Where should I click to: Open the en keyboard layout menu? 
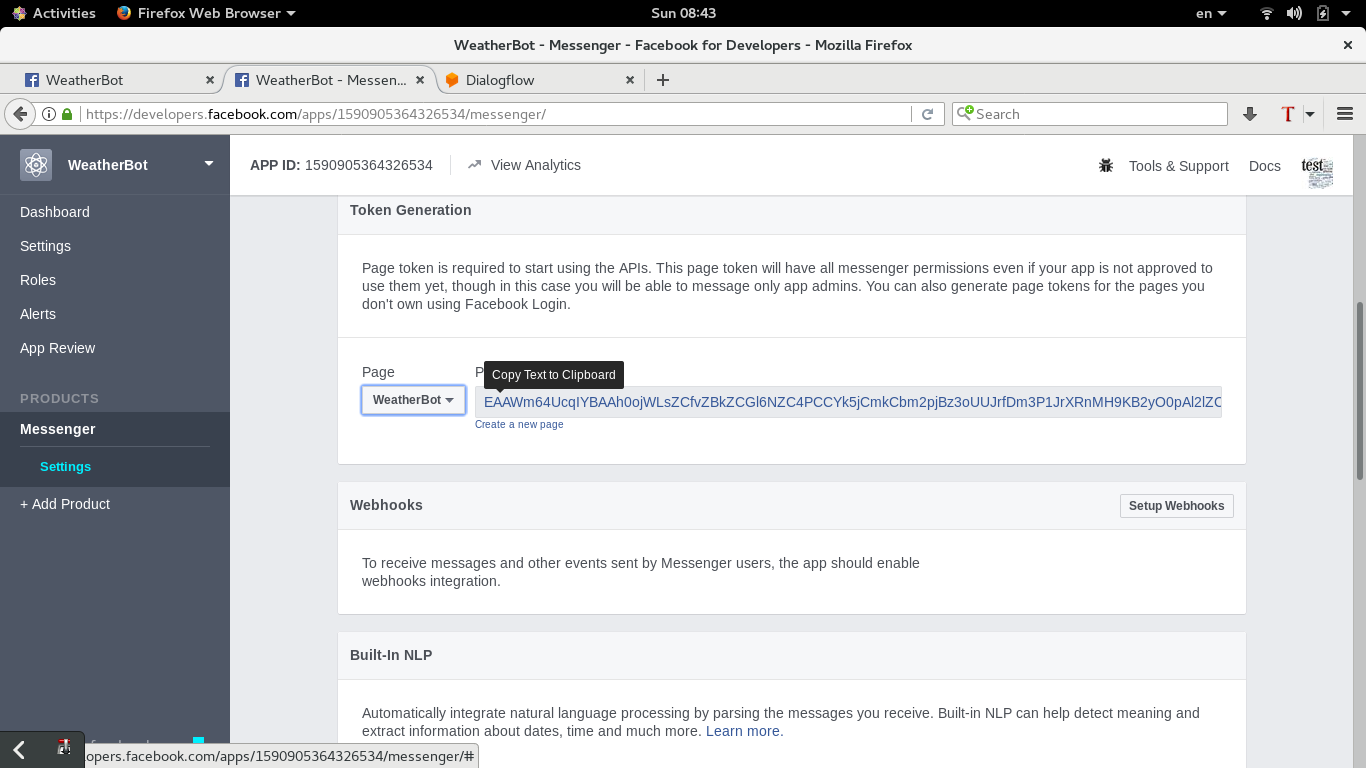1211,13
